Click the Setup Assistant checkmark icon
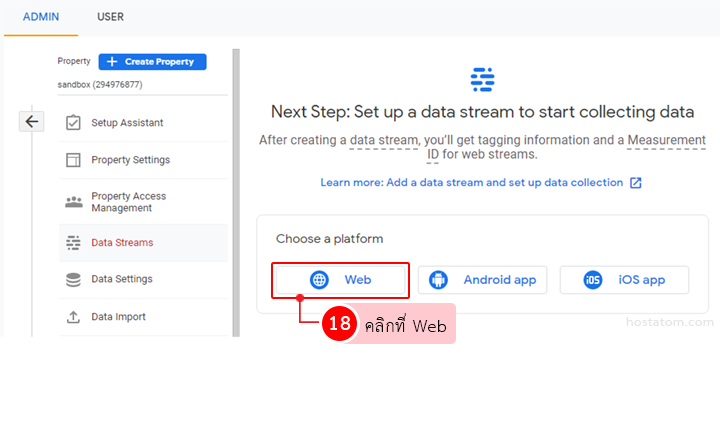The image size is (720, 428). [x=73, y=123]
